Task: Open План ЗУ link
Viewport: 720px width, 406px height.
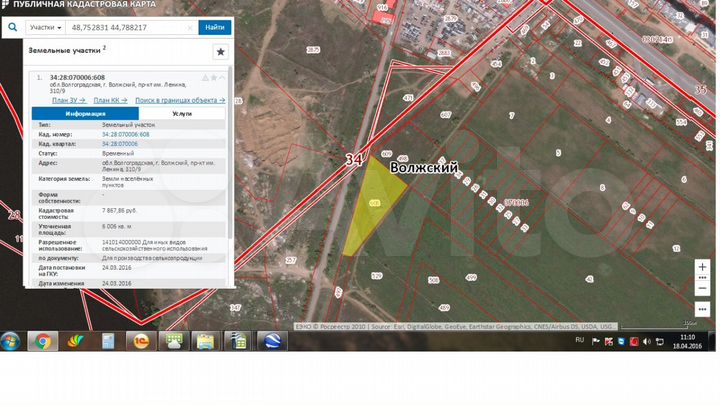Action: [x=69, y=100]
